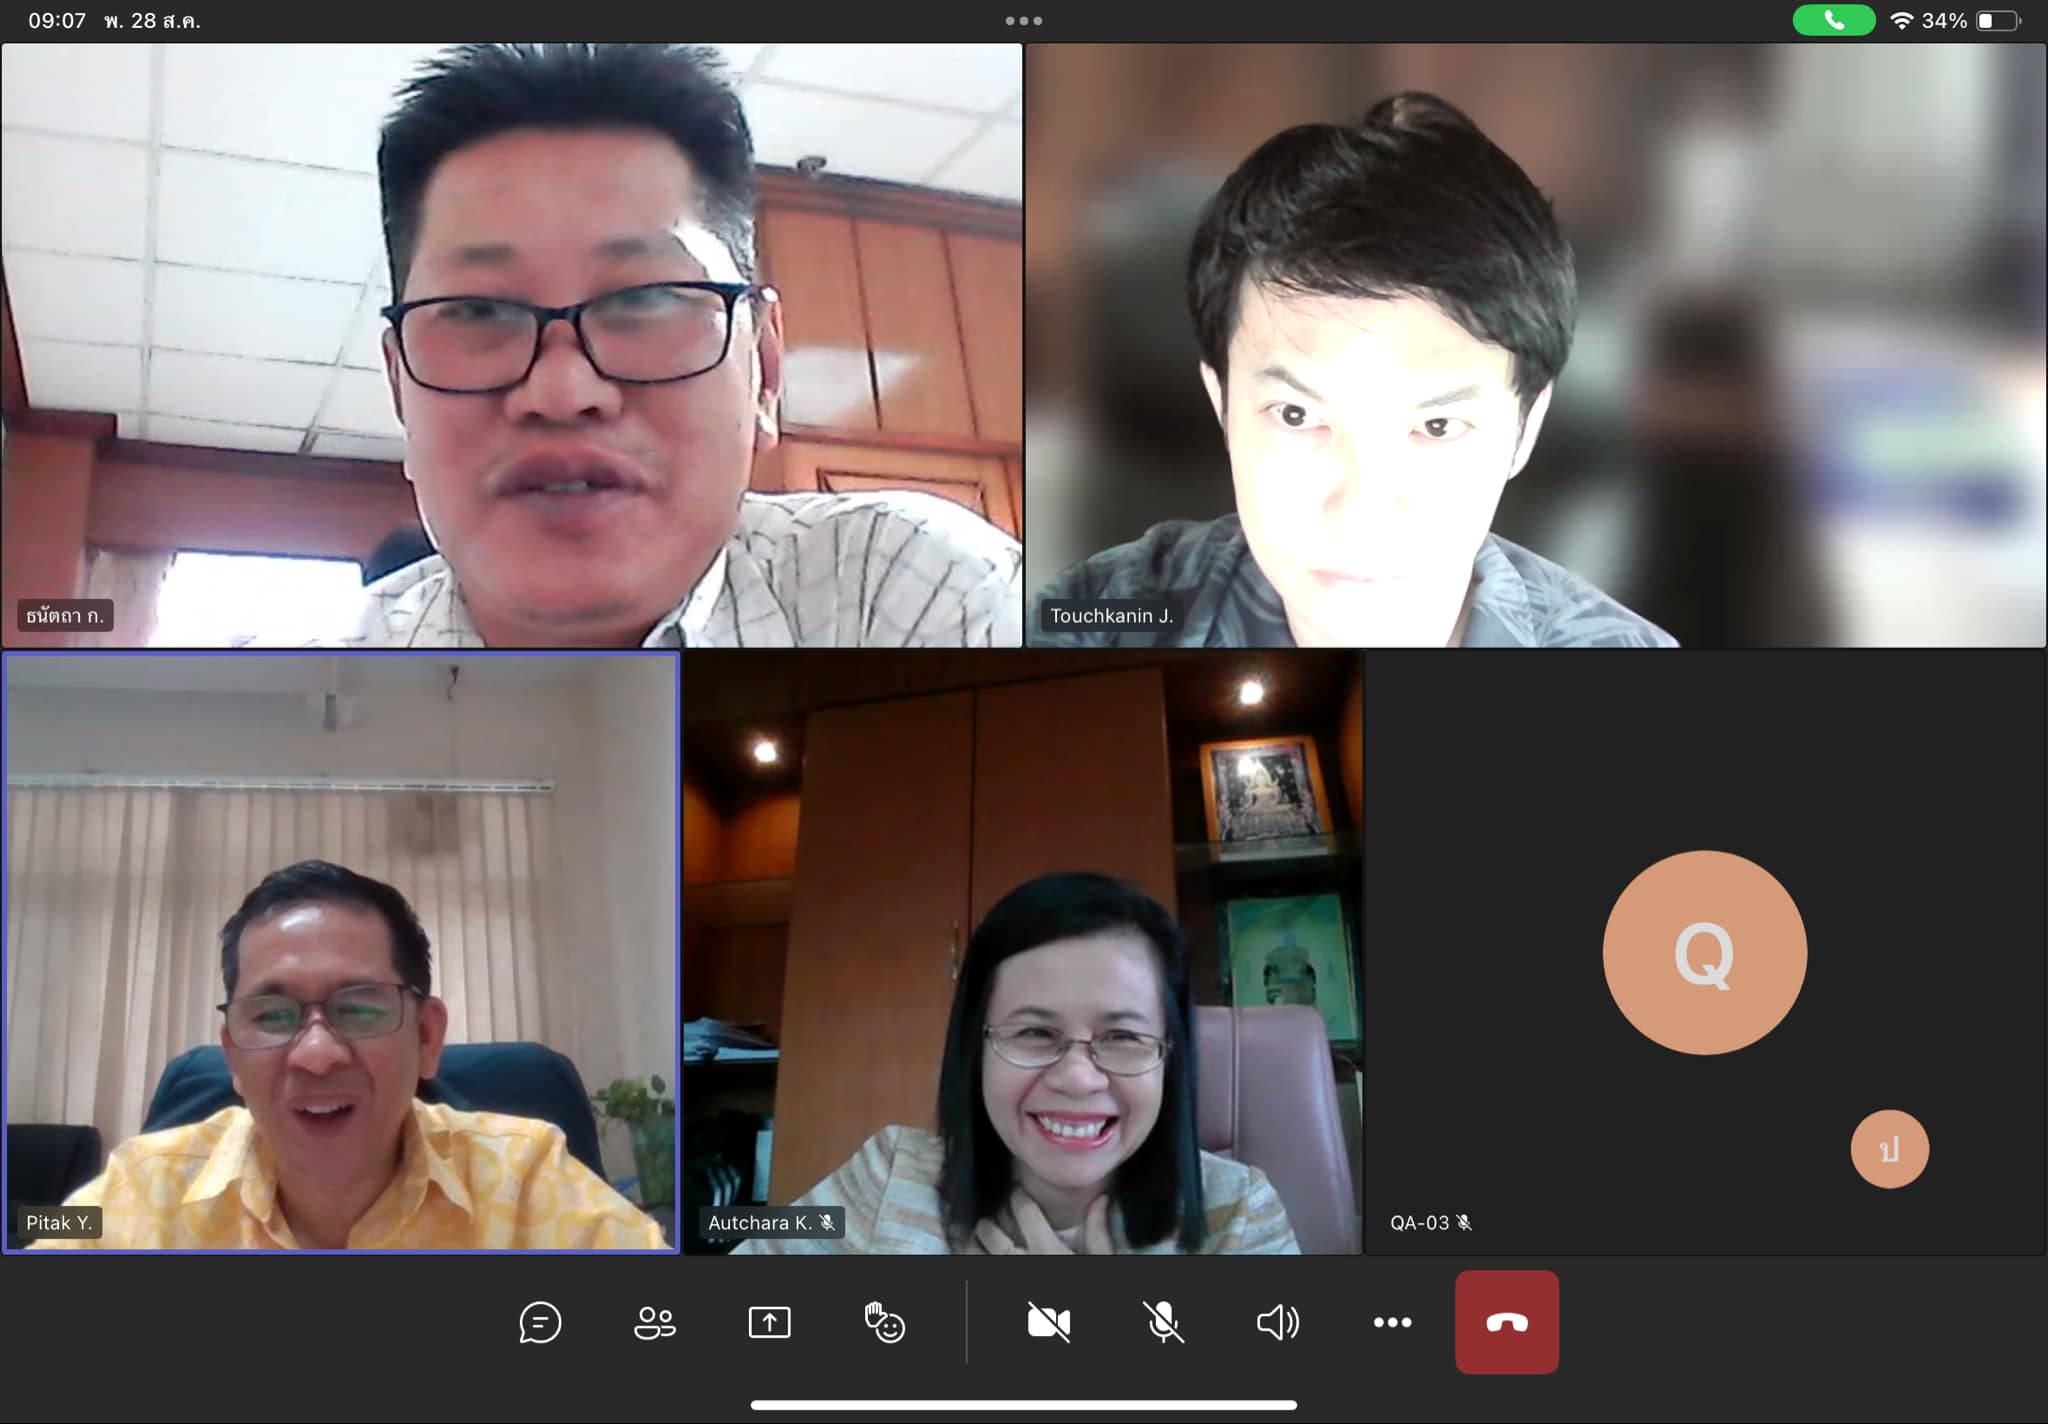Tap the home indicator bar
Image resolution: width=2048 pixels, height=1424 pixels.
click(1024, 1404)
